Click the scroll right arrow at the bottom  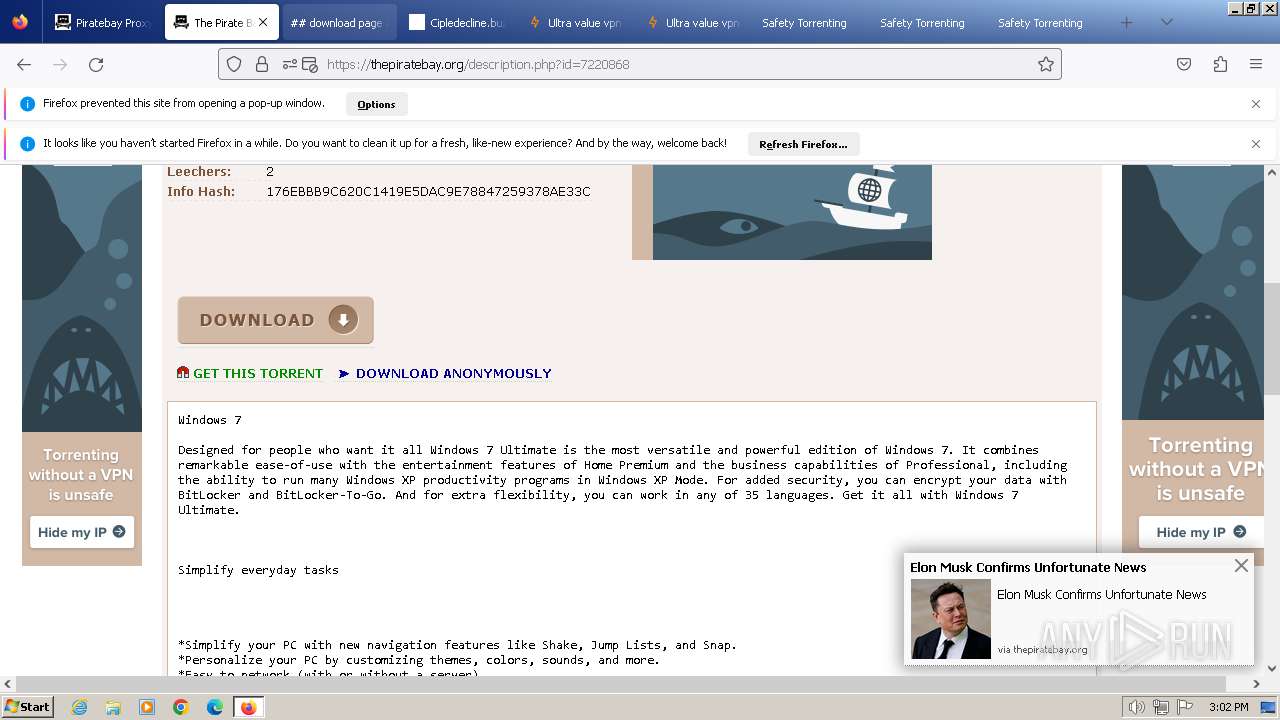coord(1257,684)
